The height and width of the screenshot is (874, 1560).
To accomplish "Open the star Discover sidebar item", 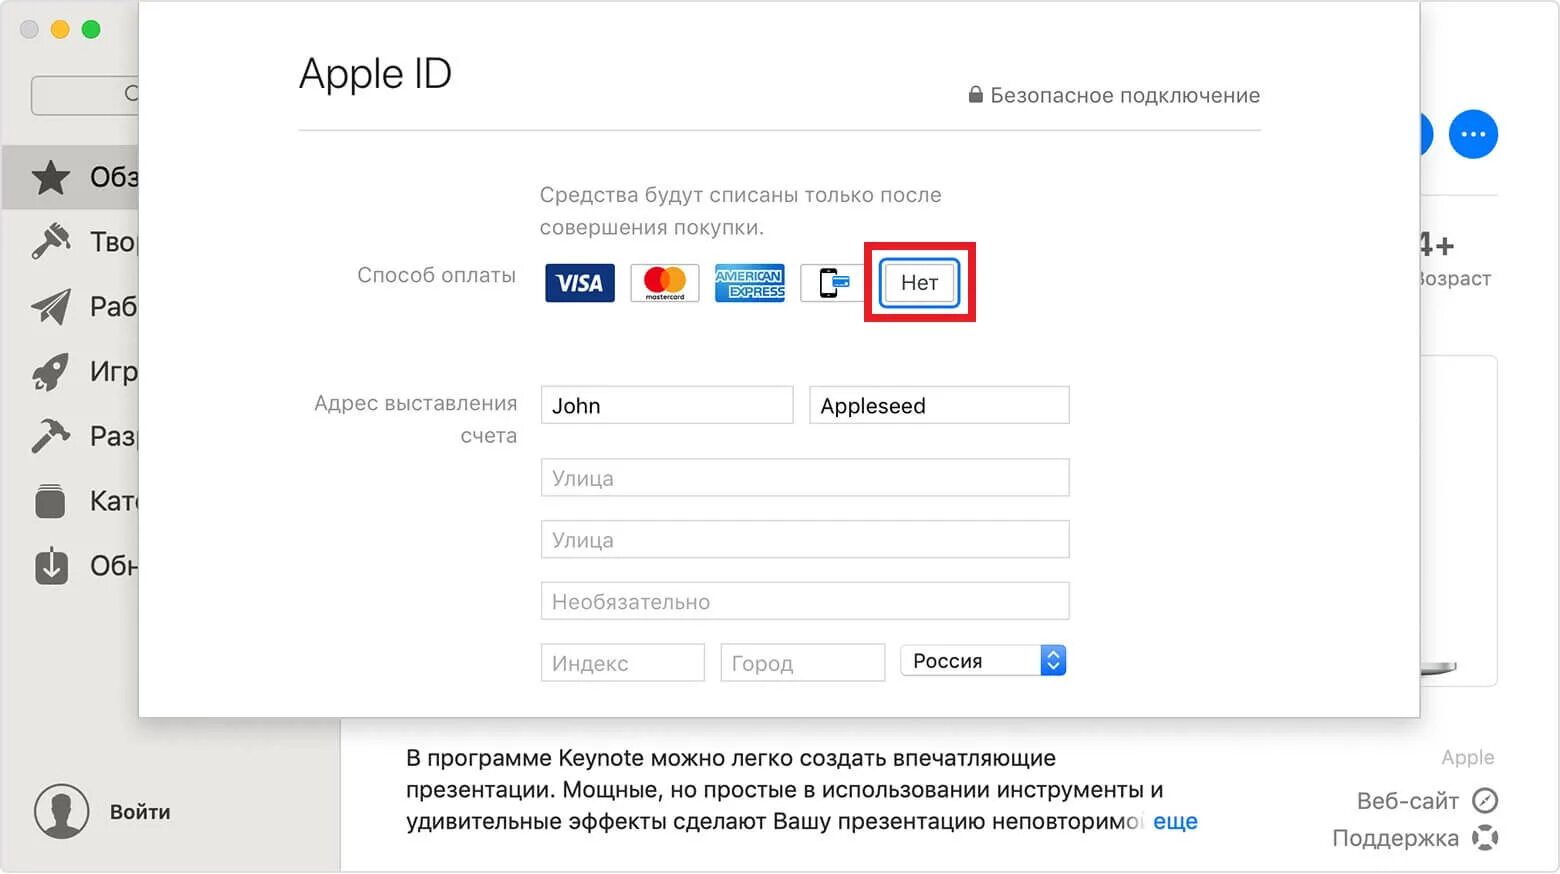I will click(x=70, y=177).
